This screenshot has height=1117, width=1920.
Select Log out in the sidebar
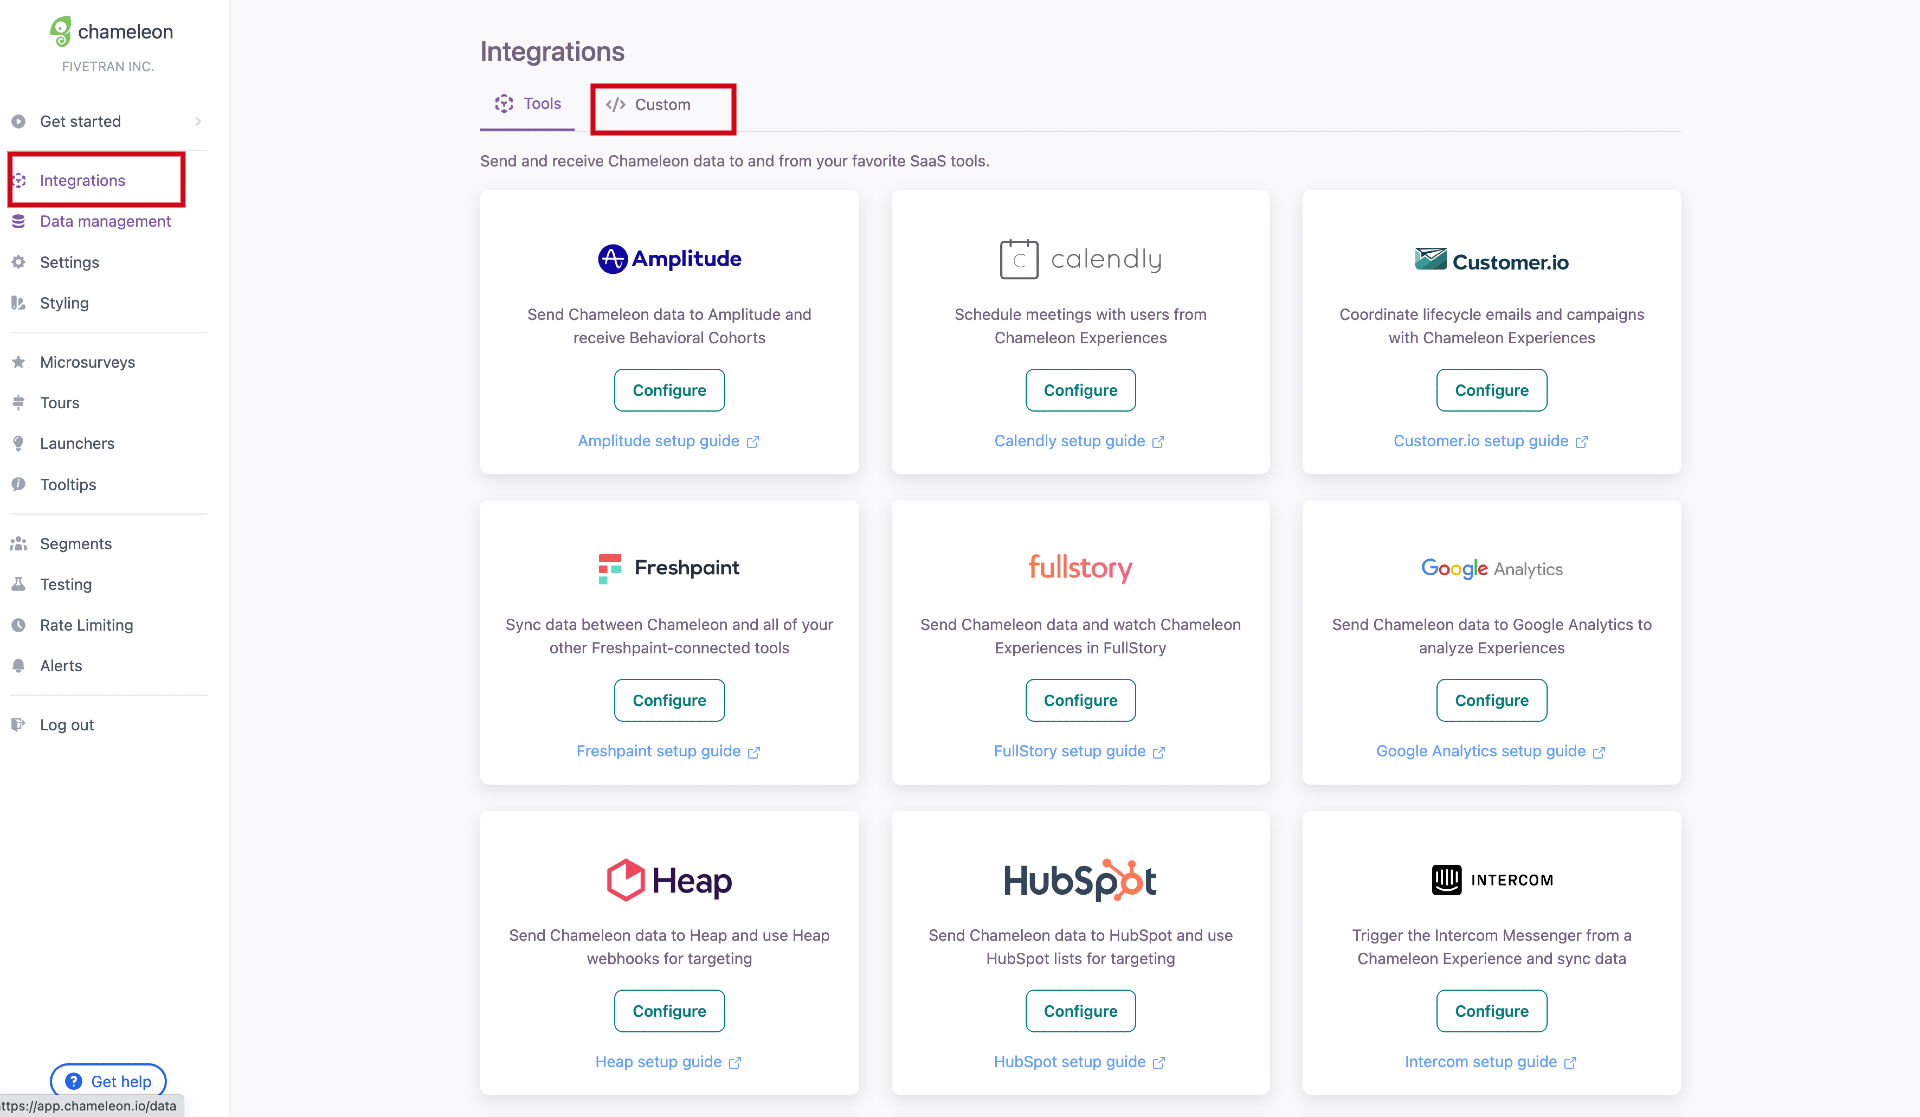coord(67,725)
